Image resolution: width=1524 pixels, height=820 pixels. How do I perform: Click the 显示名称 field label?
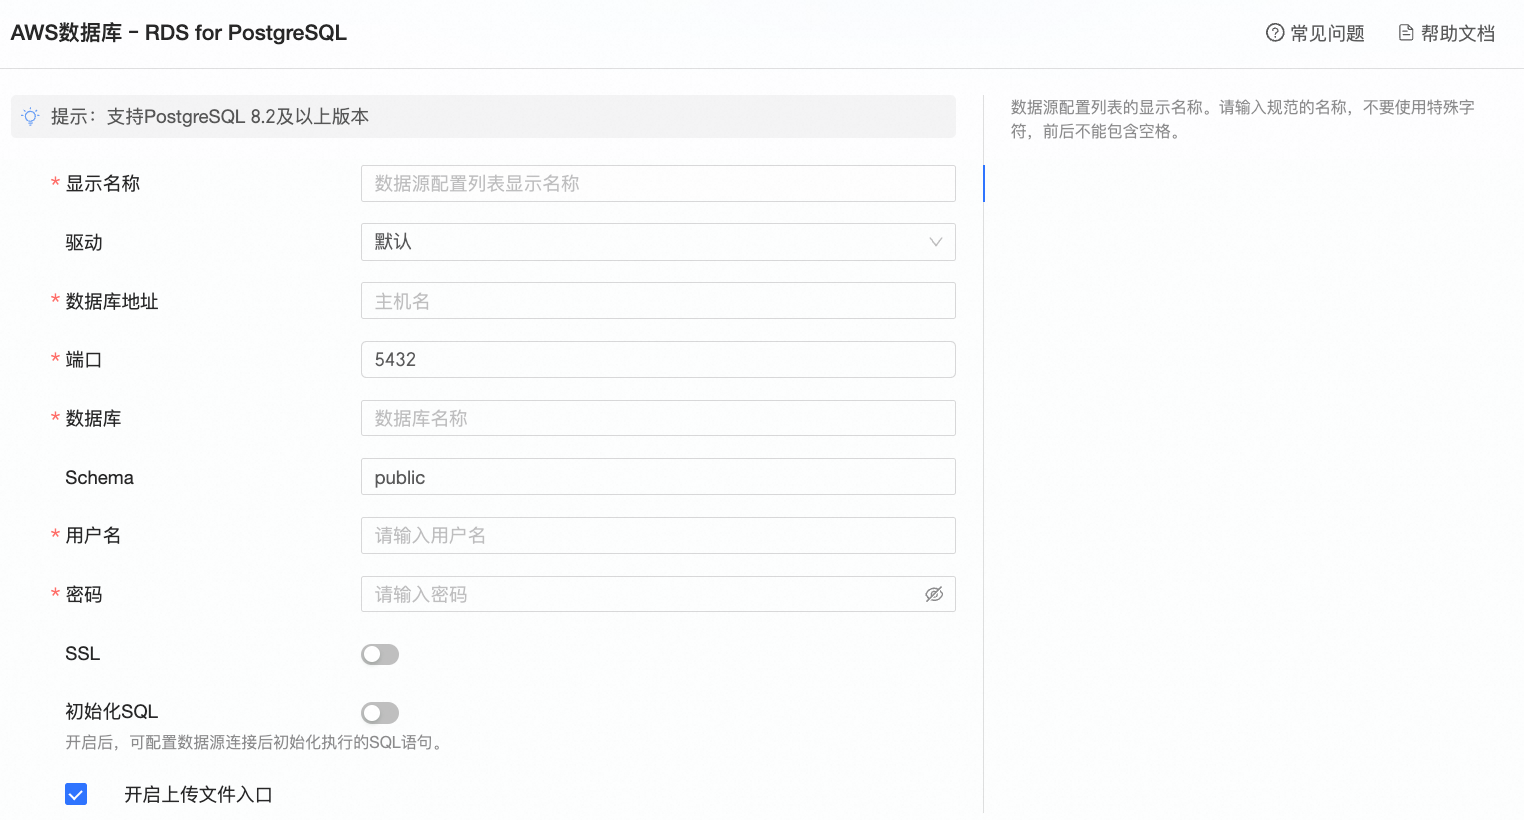(103, 183)
